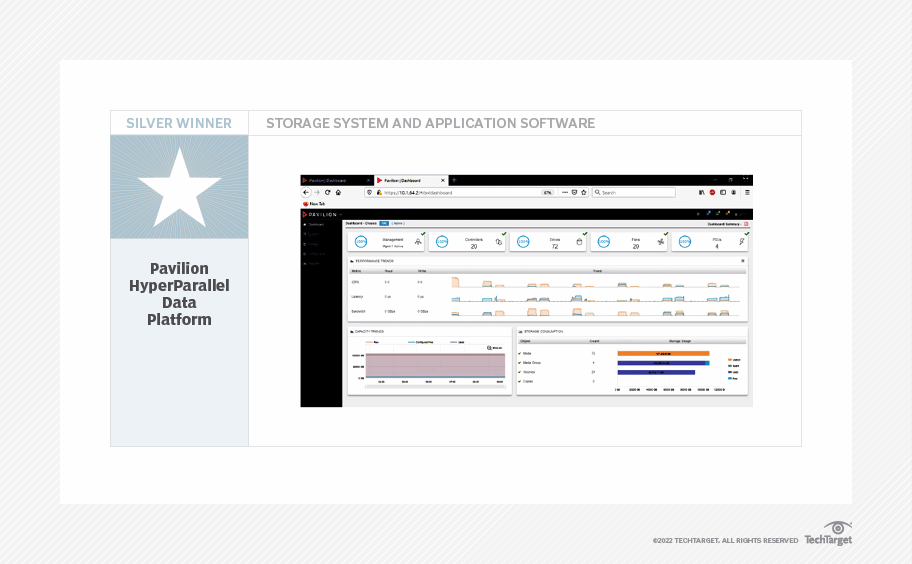Collapse the Capacity Trends panel header
The height and width of the screenshot is (564, 912).
click(x=351, y=331)
